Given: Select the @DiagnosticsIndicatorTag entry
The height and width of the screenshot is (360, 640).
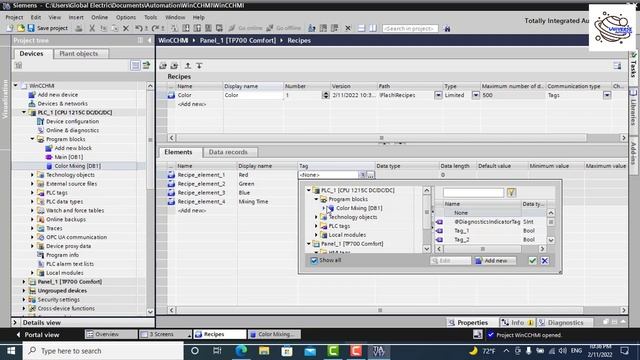Looking at the screenshot, I should [x=487, y=222].
